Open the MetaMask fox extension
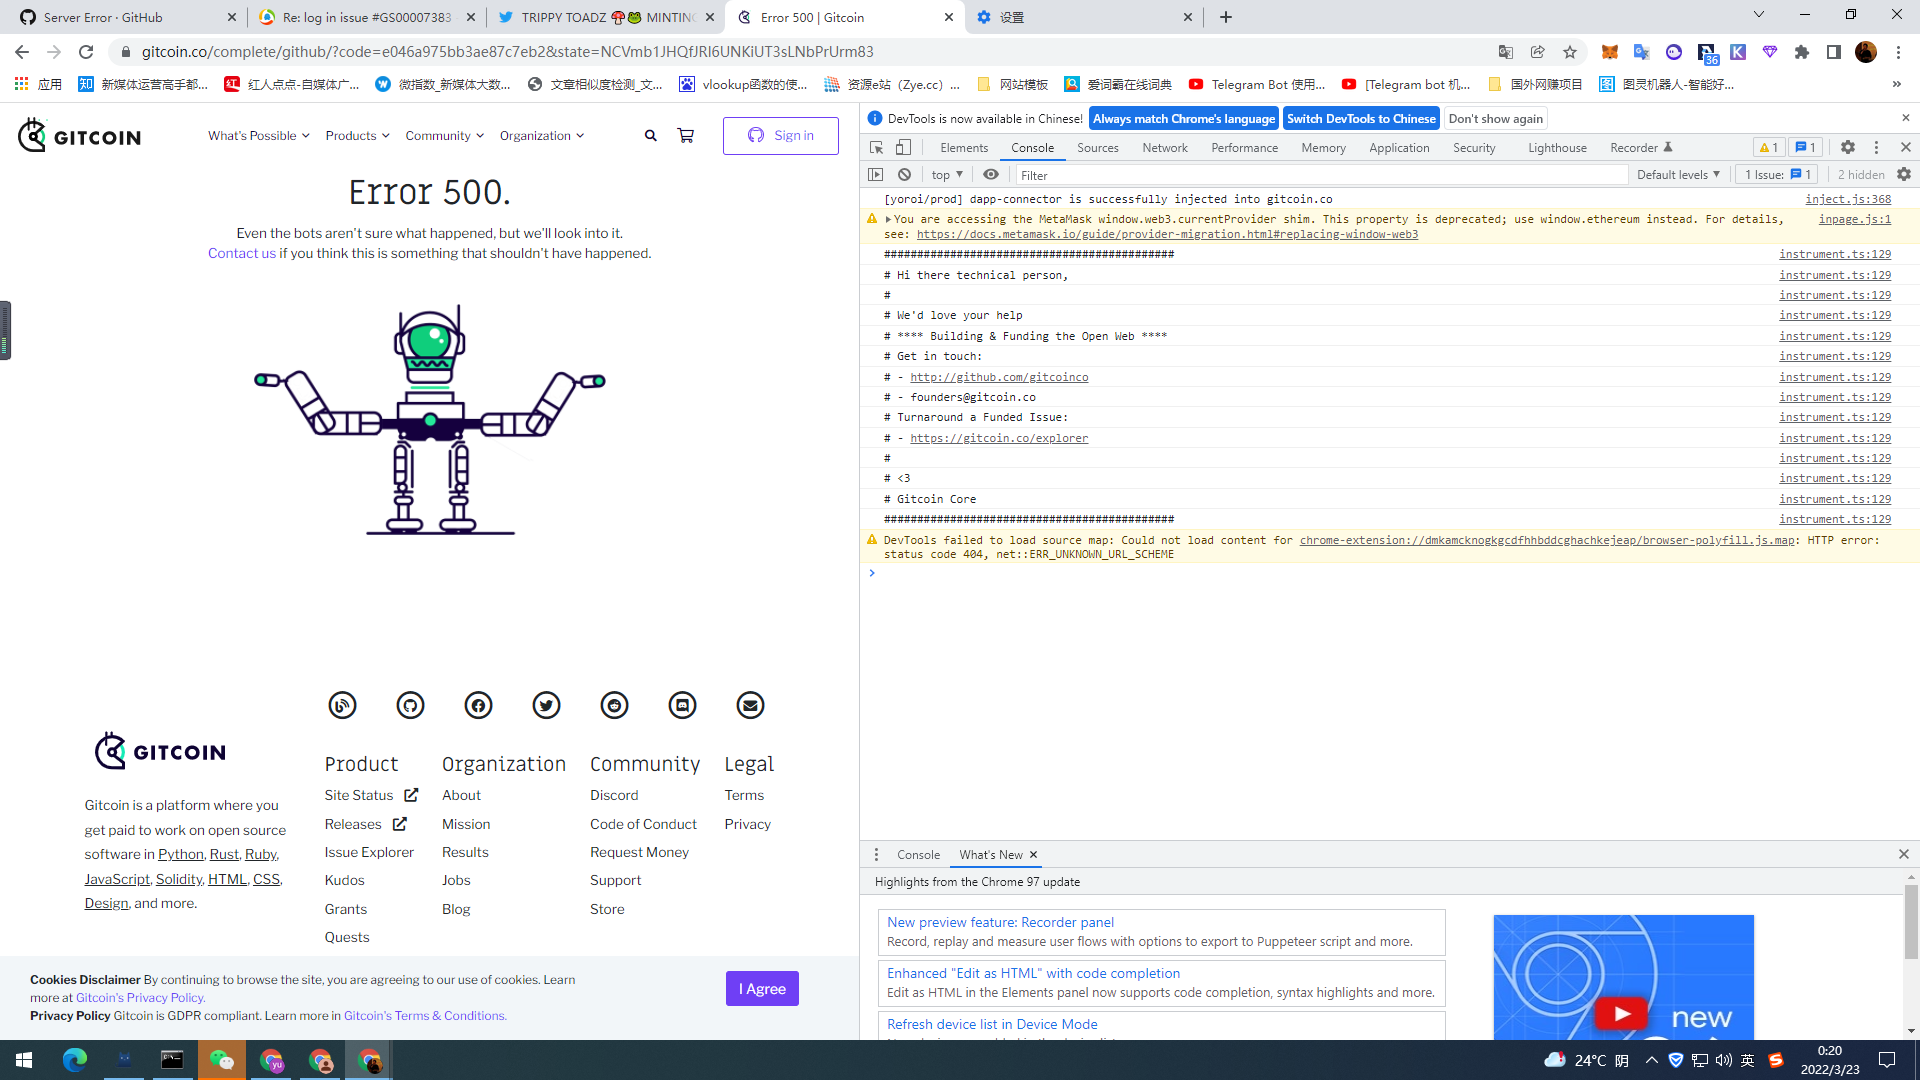Screen dimensions: 1920x1080 (x=1610, y=52)
